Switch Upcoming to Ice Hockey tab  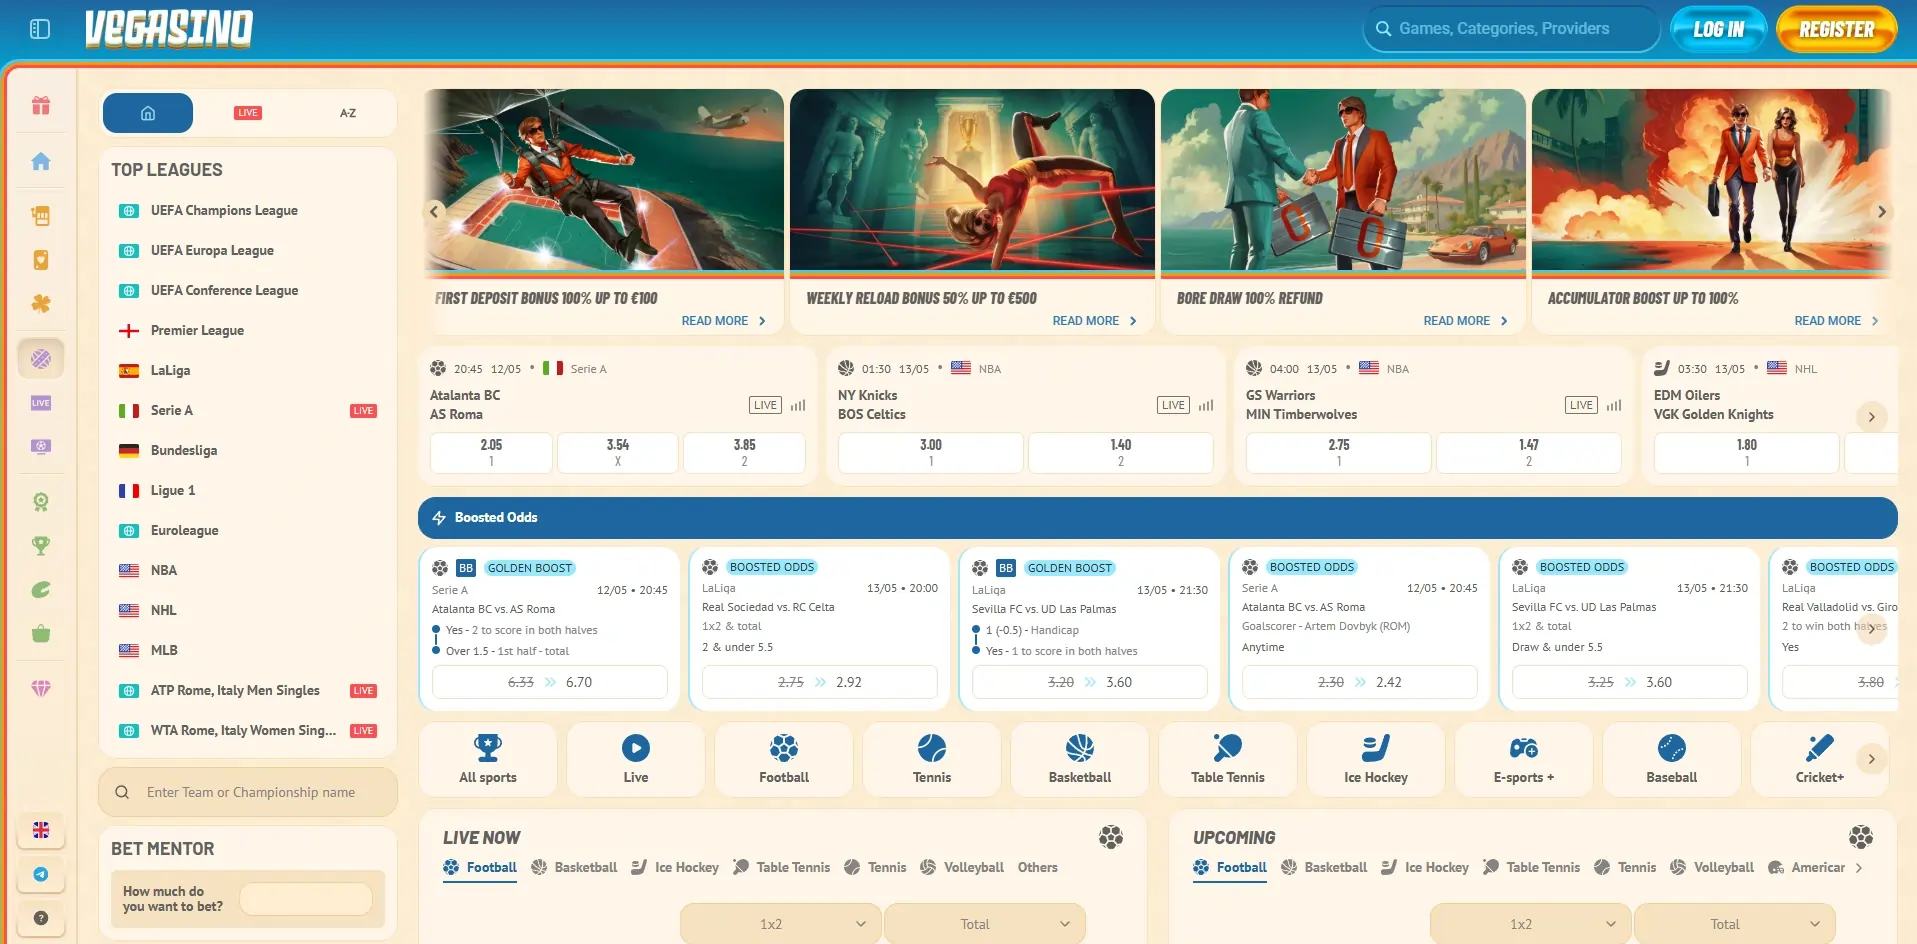coord(1425,868)
